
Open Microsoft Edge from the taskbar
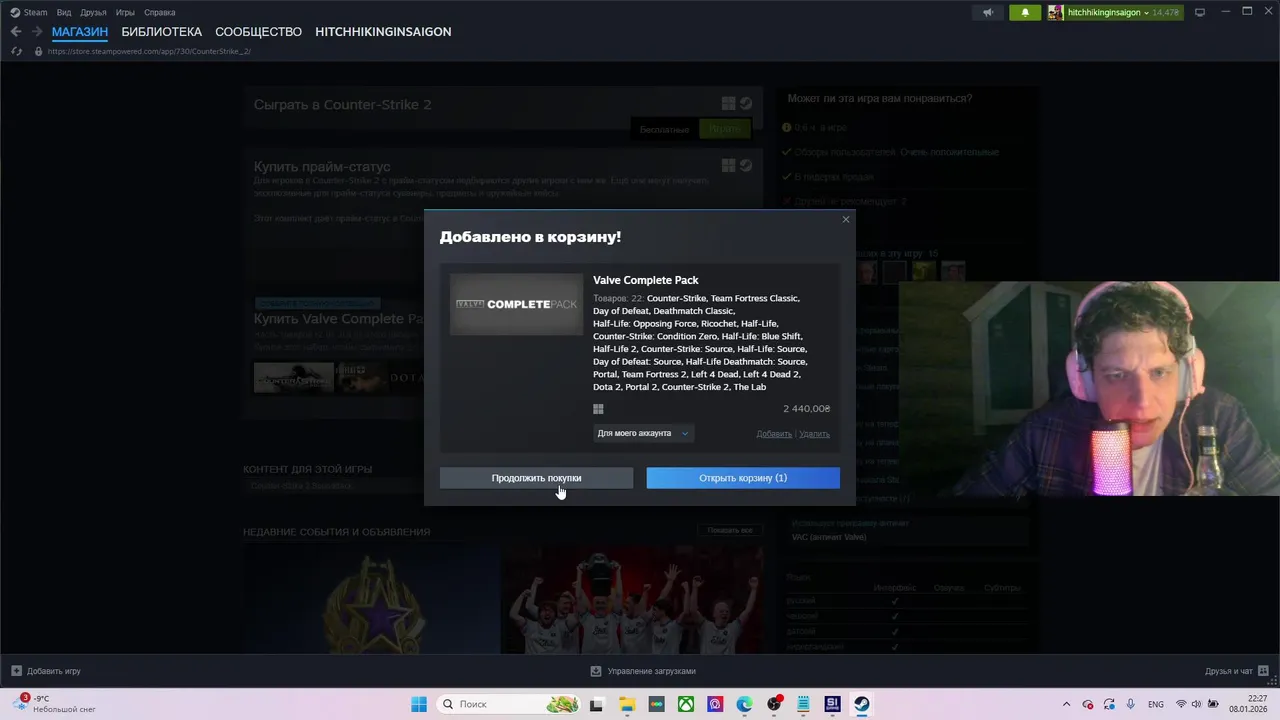(x=744, y=704)
